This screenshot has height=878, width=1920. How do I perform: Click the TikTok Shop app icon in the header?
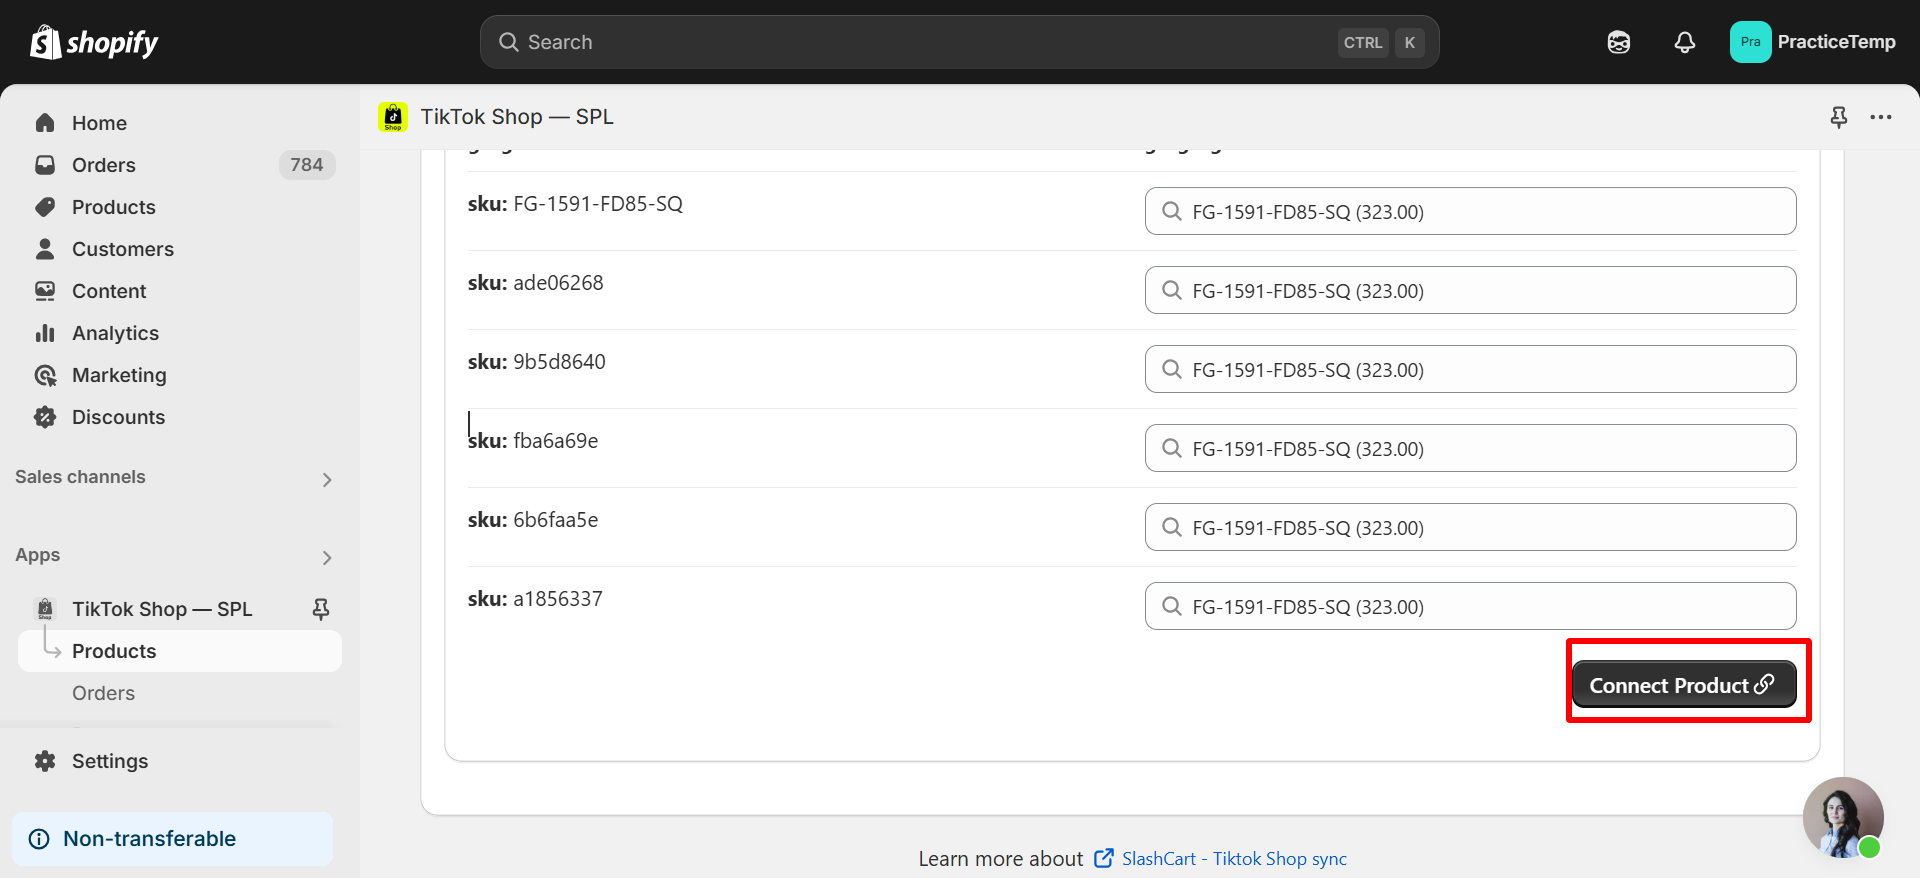tap(393, 117)
